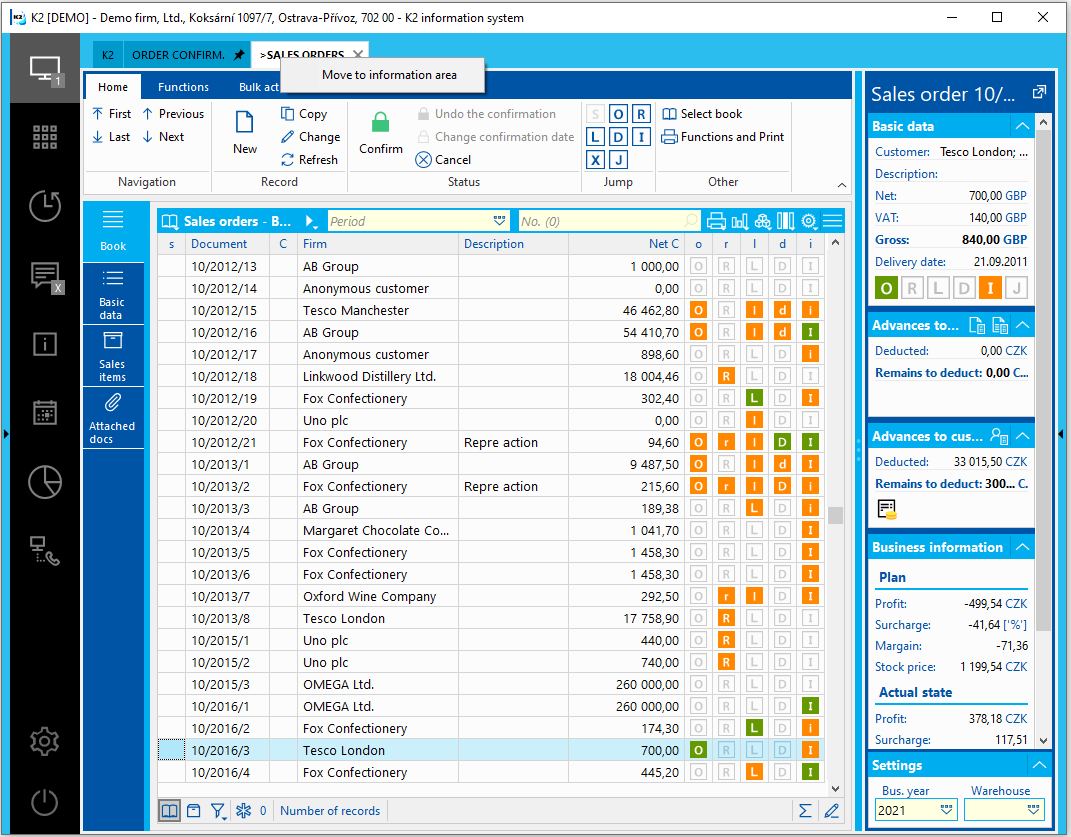Click the Confirm button
This screenshot has height=837, width=1071.
click(380, 134)
